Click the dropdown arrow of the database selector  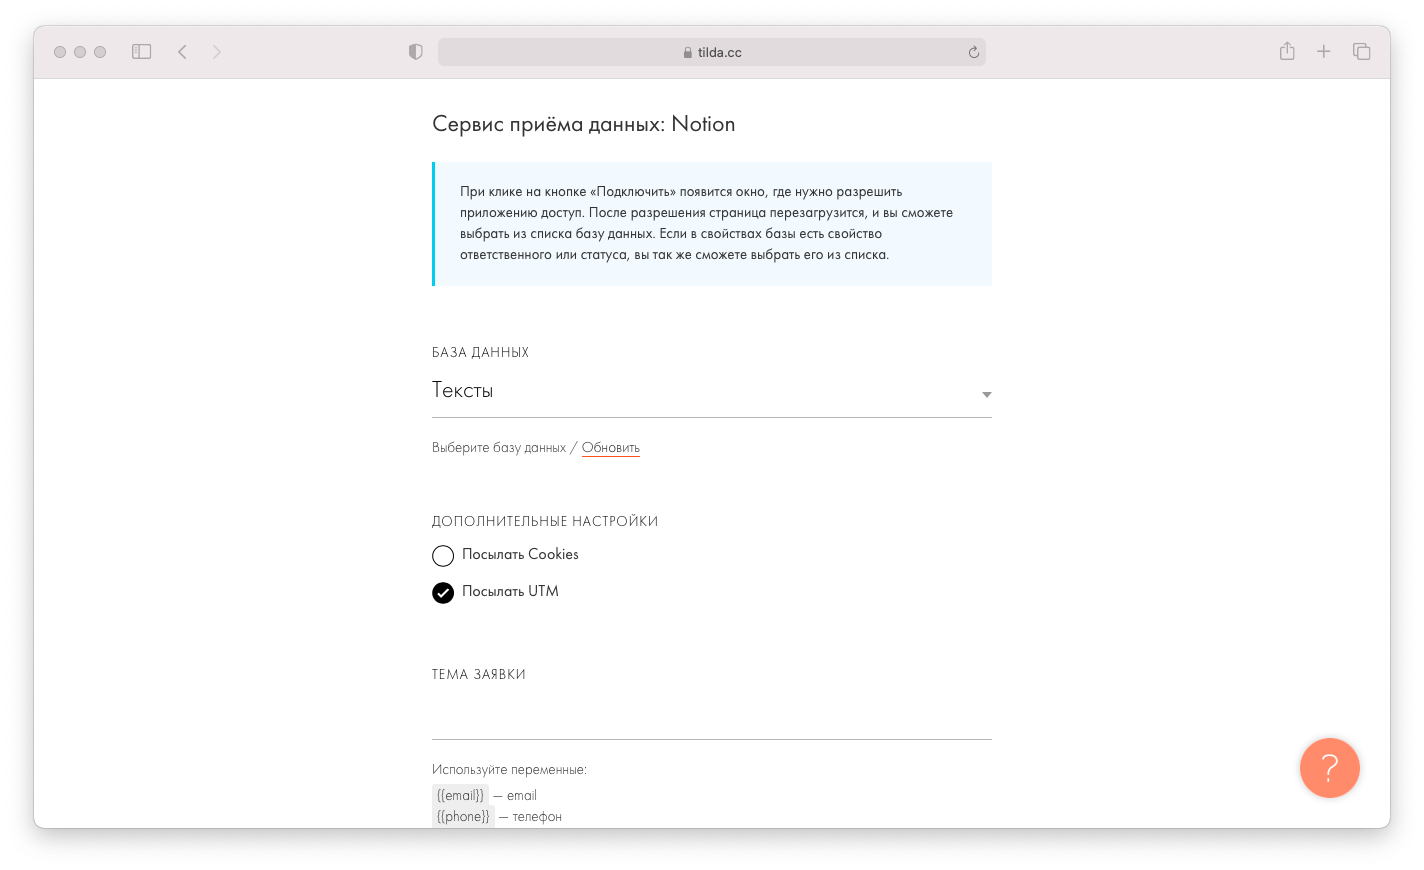click(987, 395)
